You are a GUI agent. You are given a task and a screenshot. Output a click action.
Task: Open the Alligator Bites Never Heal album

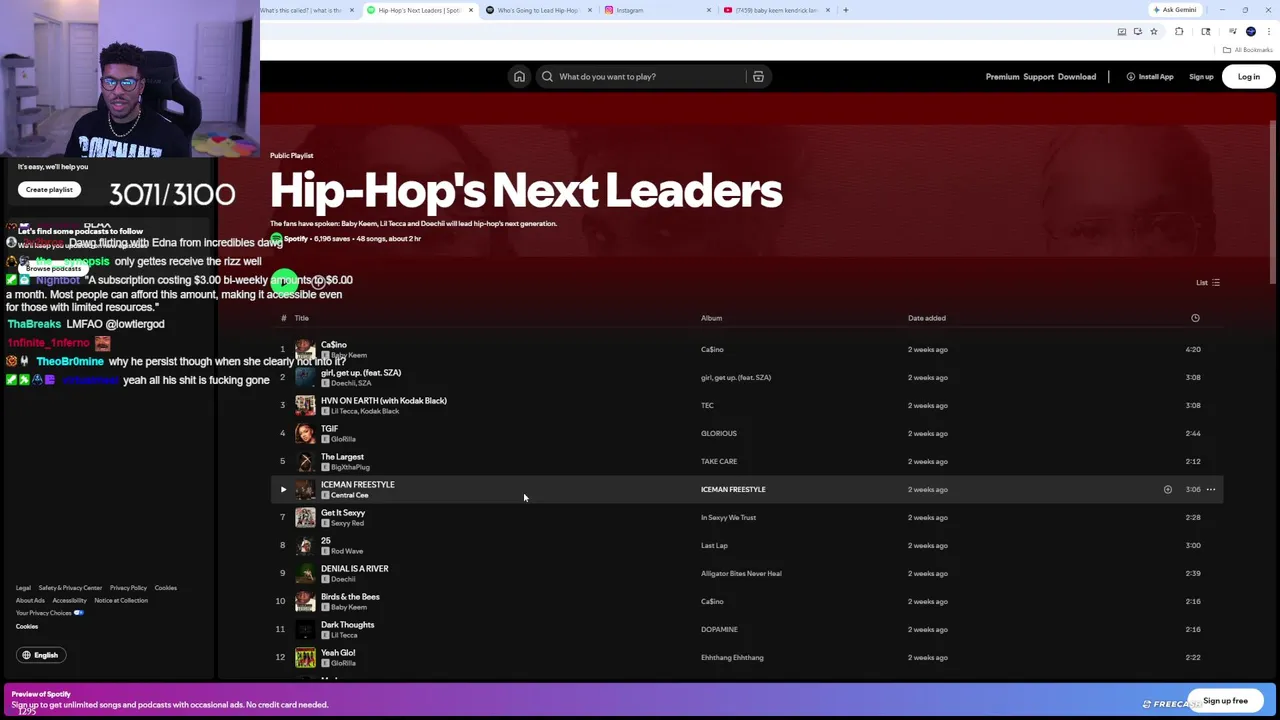point(741,574)
